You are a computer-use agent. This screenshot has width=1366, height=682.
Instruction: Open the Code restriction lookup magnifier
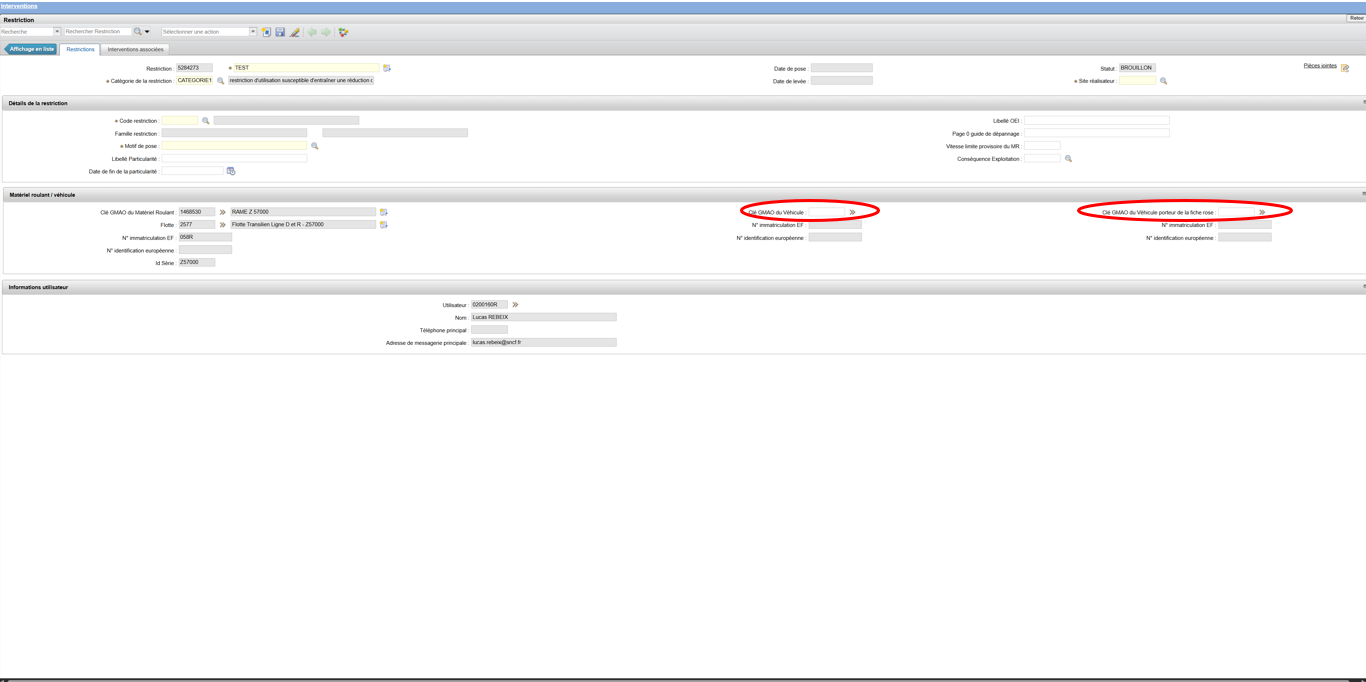206,121
